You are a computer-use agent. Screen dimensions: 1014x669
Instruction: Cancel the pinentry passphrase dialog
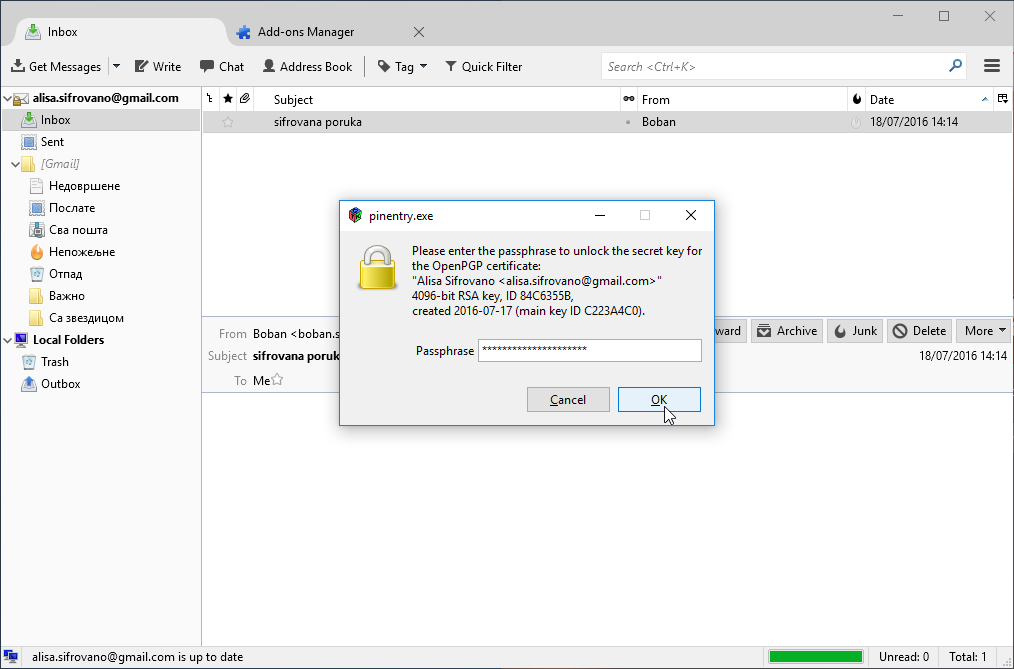[x=568, y=399]
